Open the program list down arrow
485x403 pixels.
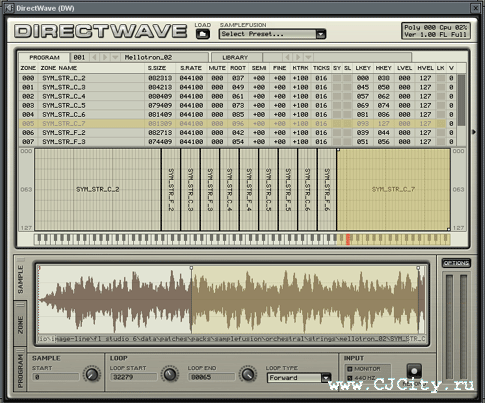[115, 57]
